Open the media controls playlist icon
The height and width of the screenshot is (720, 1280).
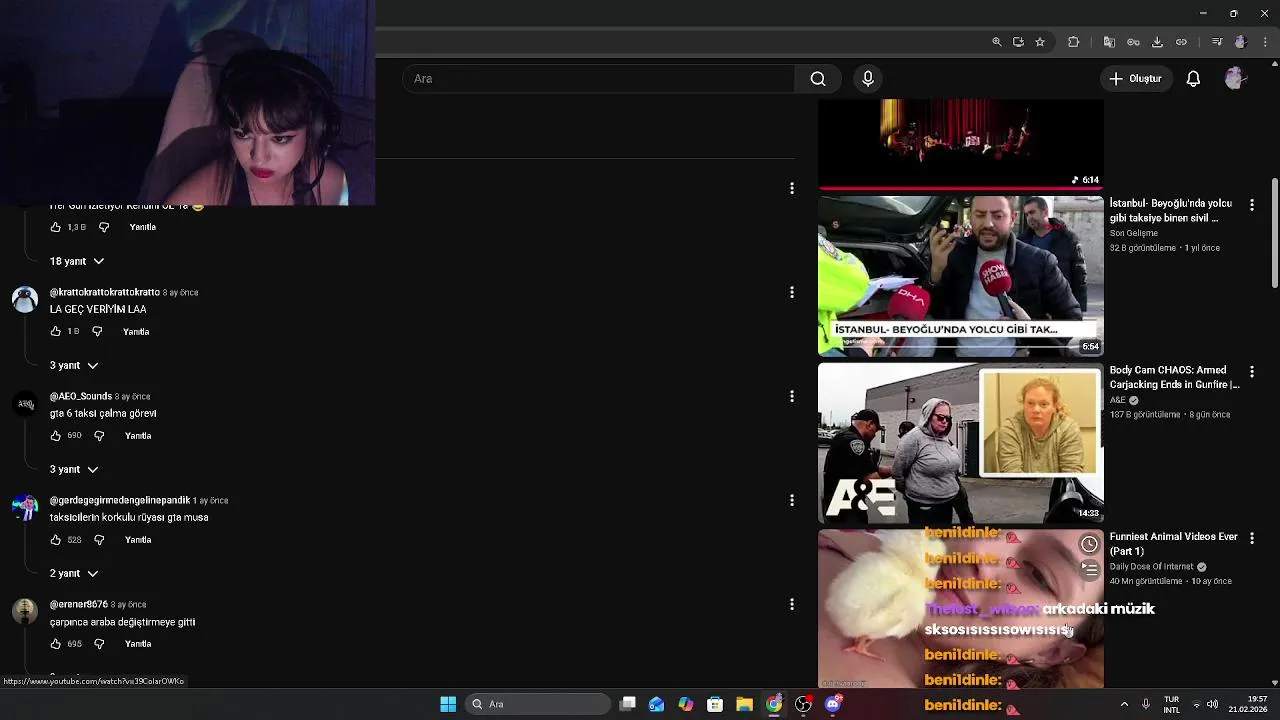click(x=1217, y=42)
